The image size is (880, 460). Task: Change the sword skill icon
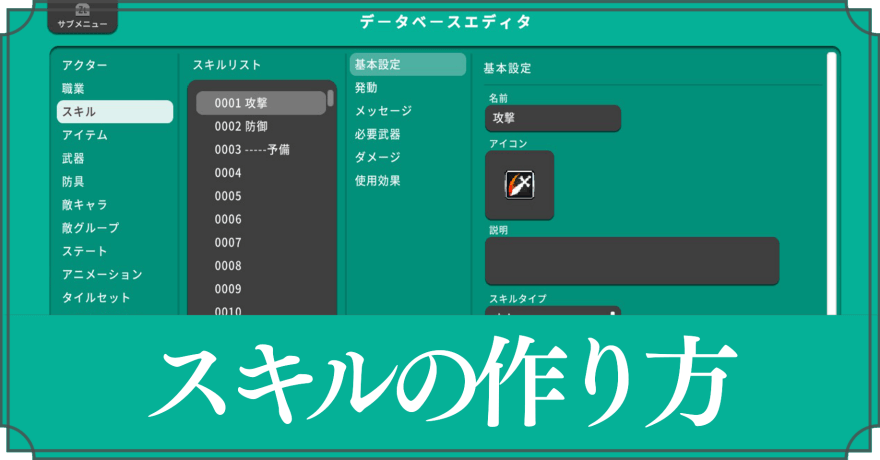[x=520, y=185]
